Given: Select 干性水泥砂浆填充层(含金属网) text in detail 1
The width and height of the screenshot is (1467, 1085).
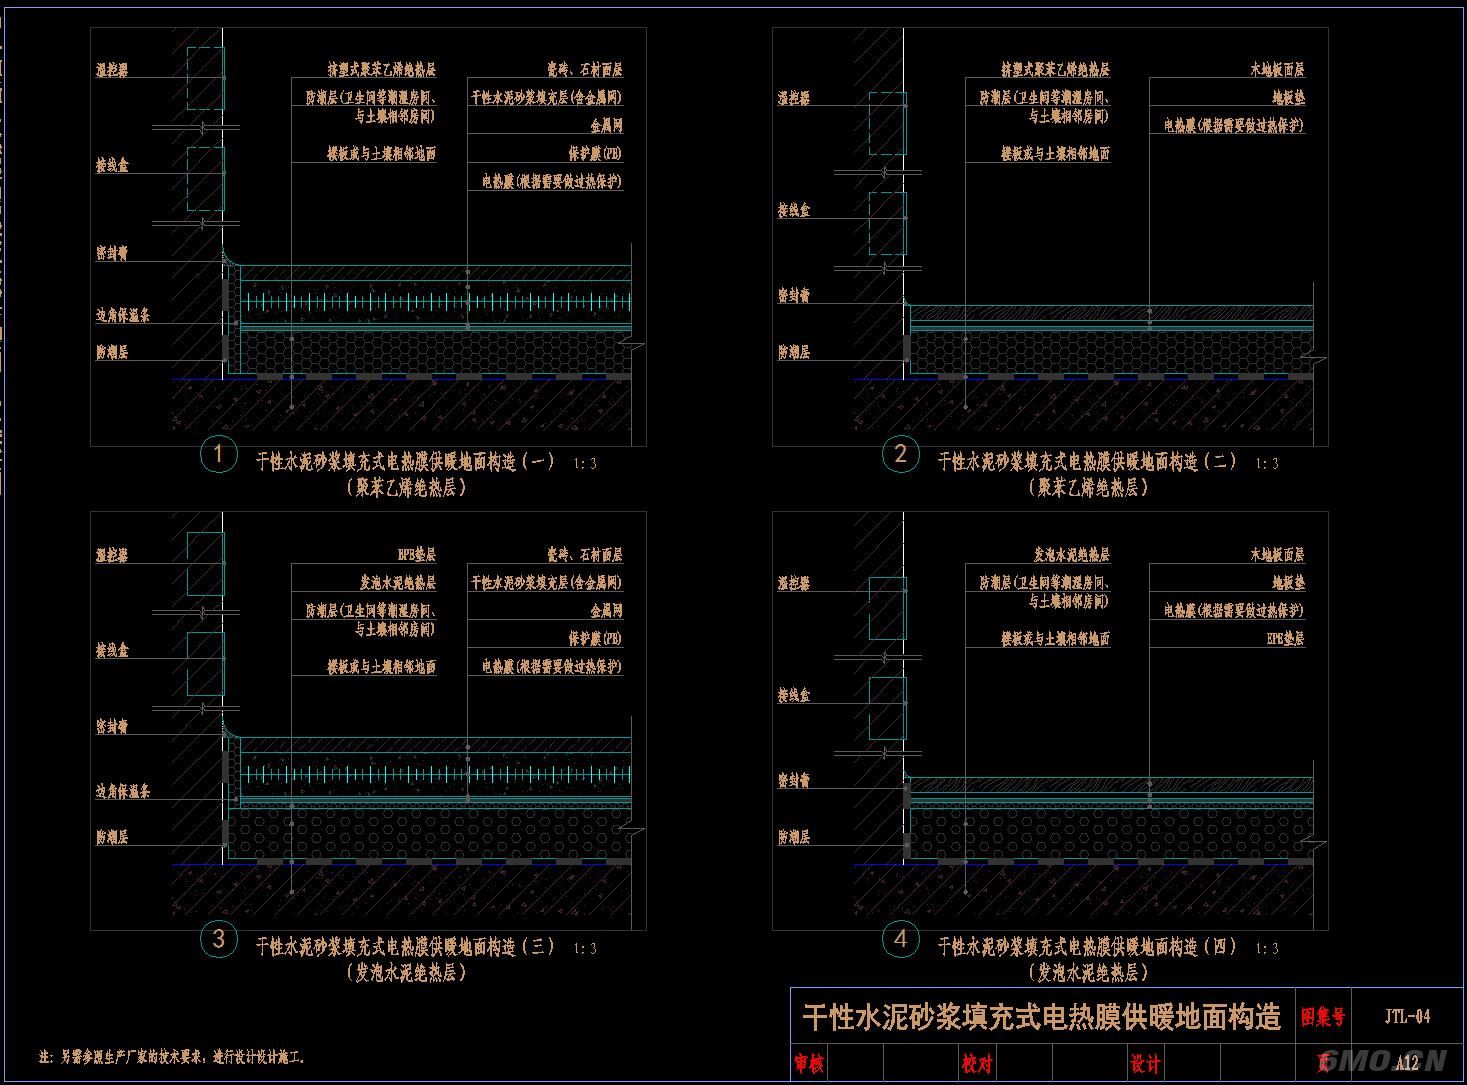Looking at the screenshot, I should click(547, 98).
